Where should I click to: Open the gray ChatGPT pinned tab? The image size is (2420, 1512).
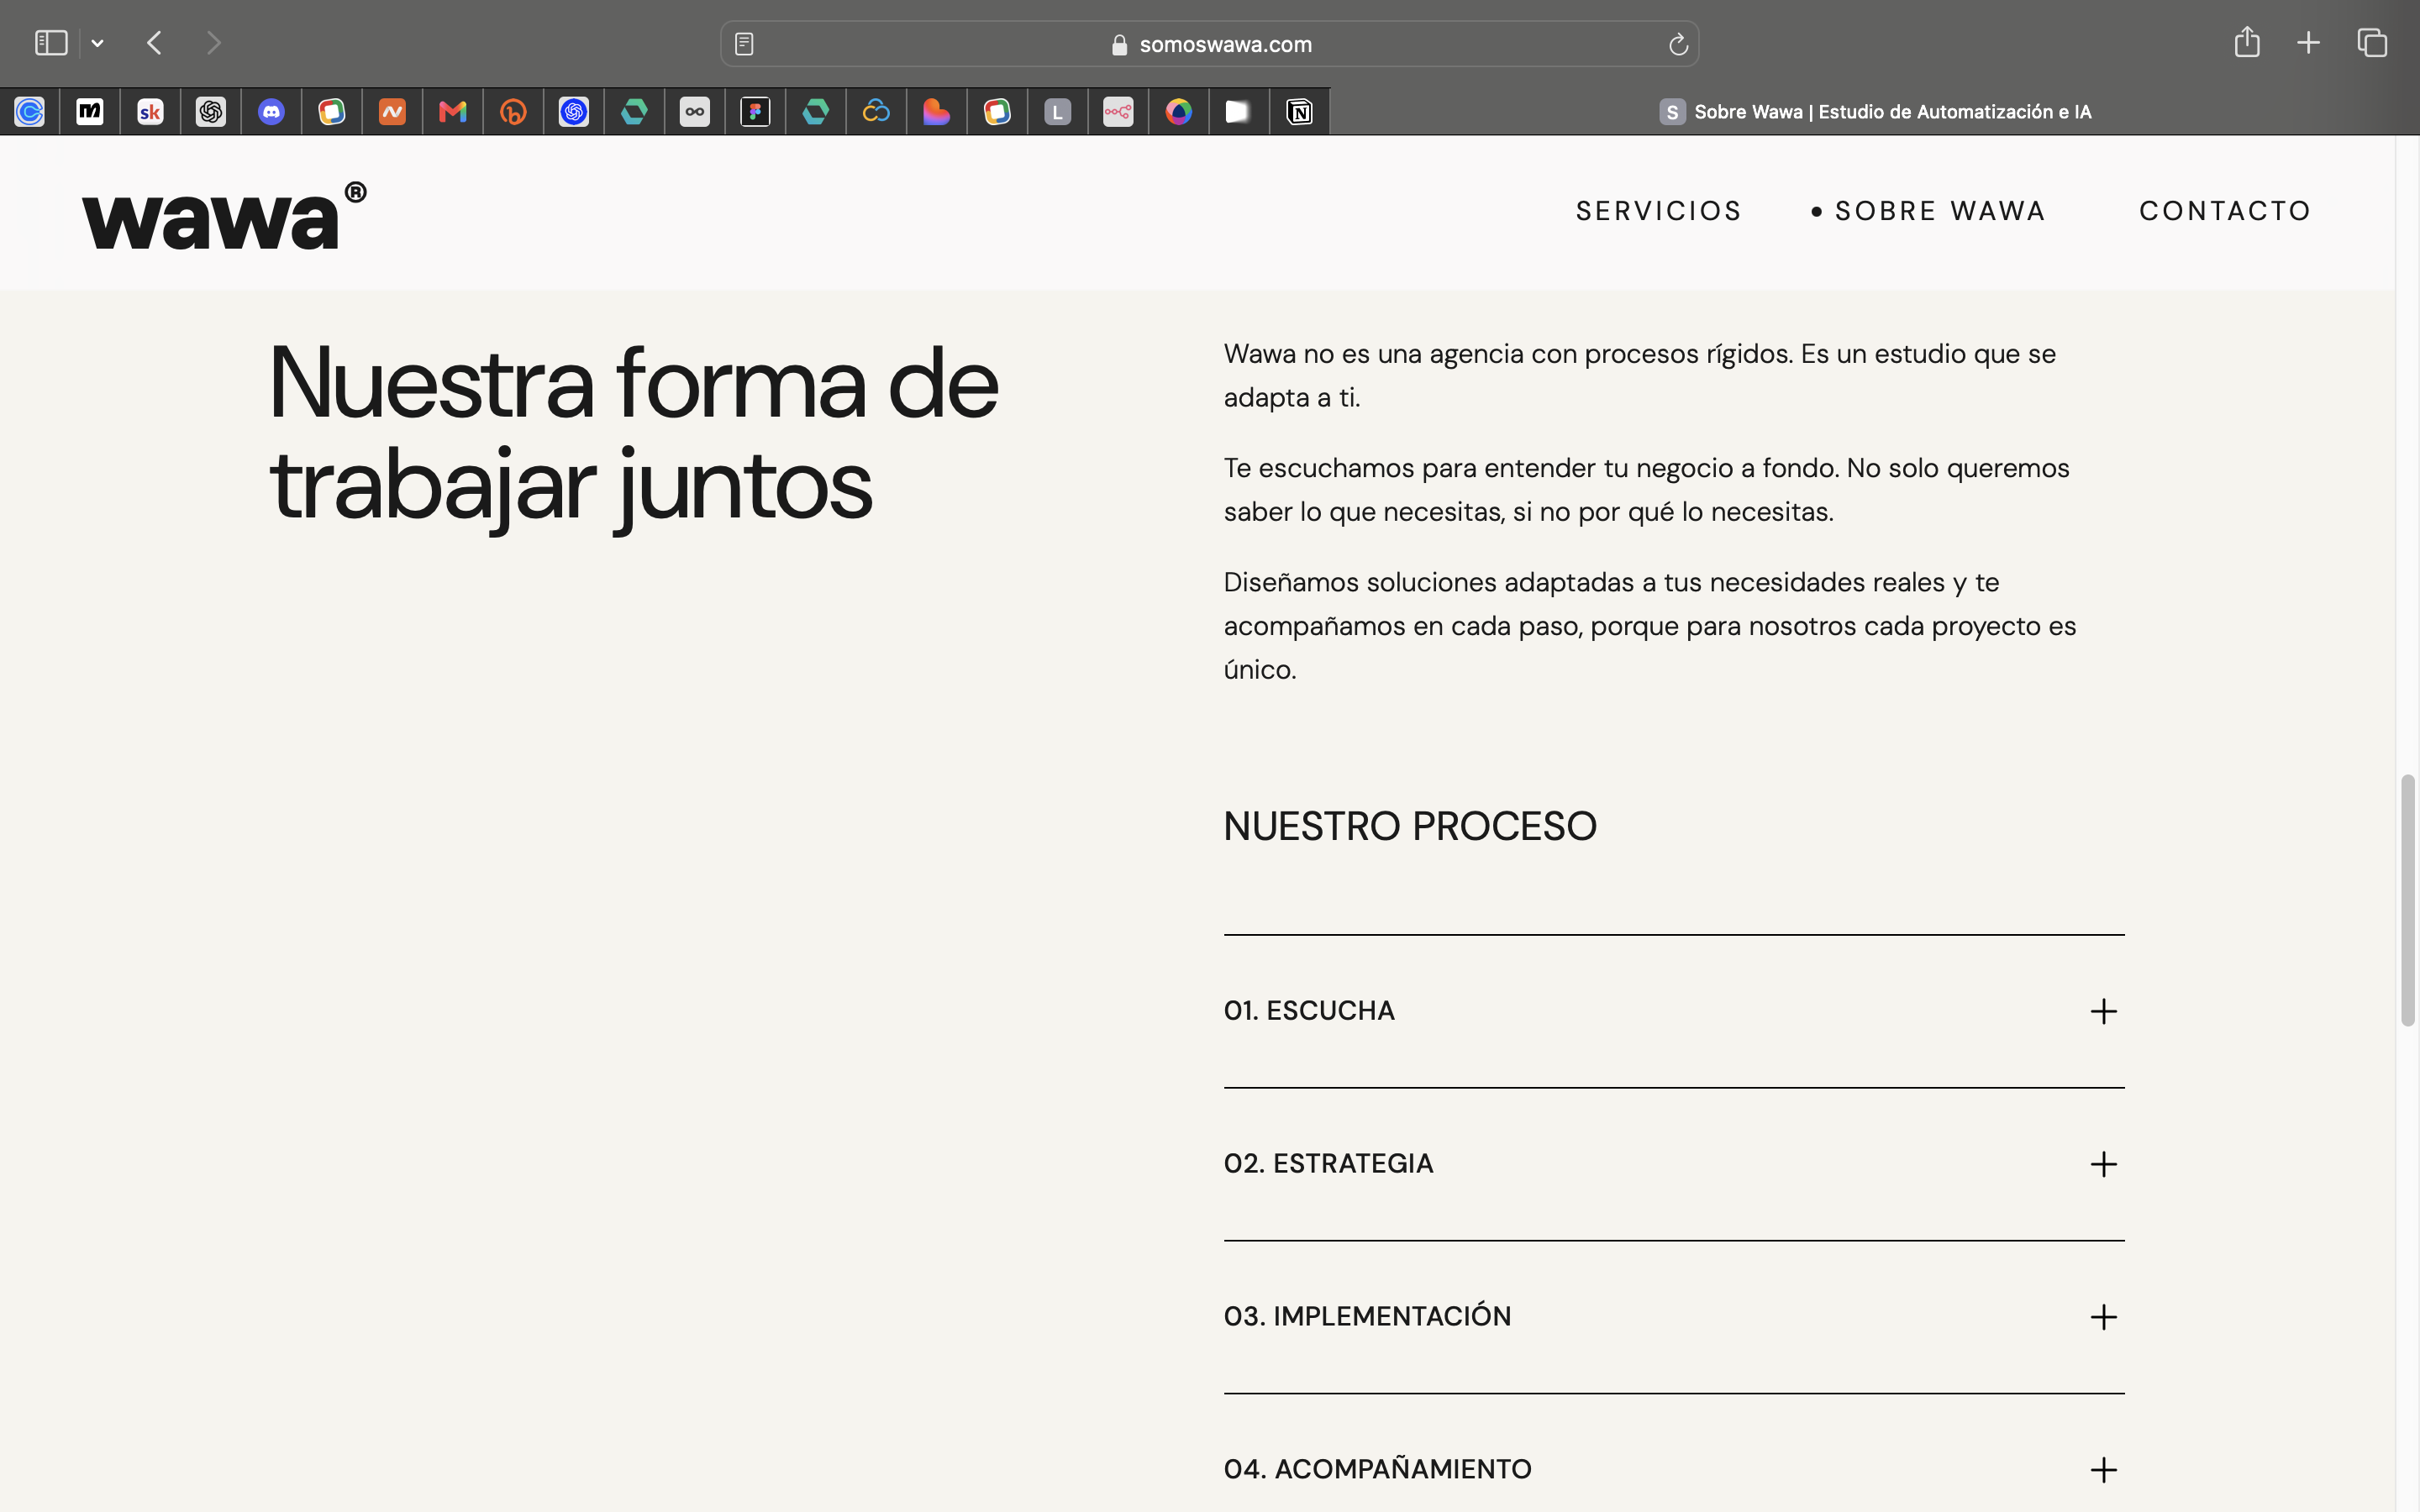(x=211, y=111)
